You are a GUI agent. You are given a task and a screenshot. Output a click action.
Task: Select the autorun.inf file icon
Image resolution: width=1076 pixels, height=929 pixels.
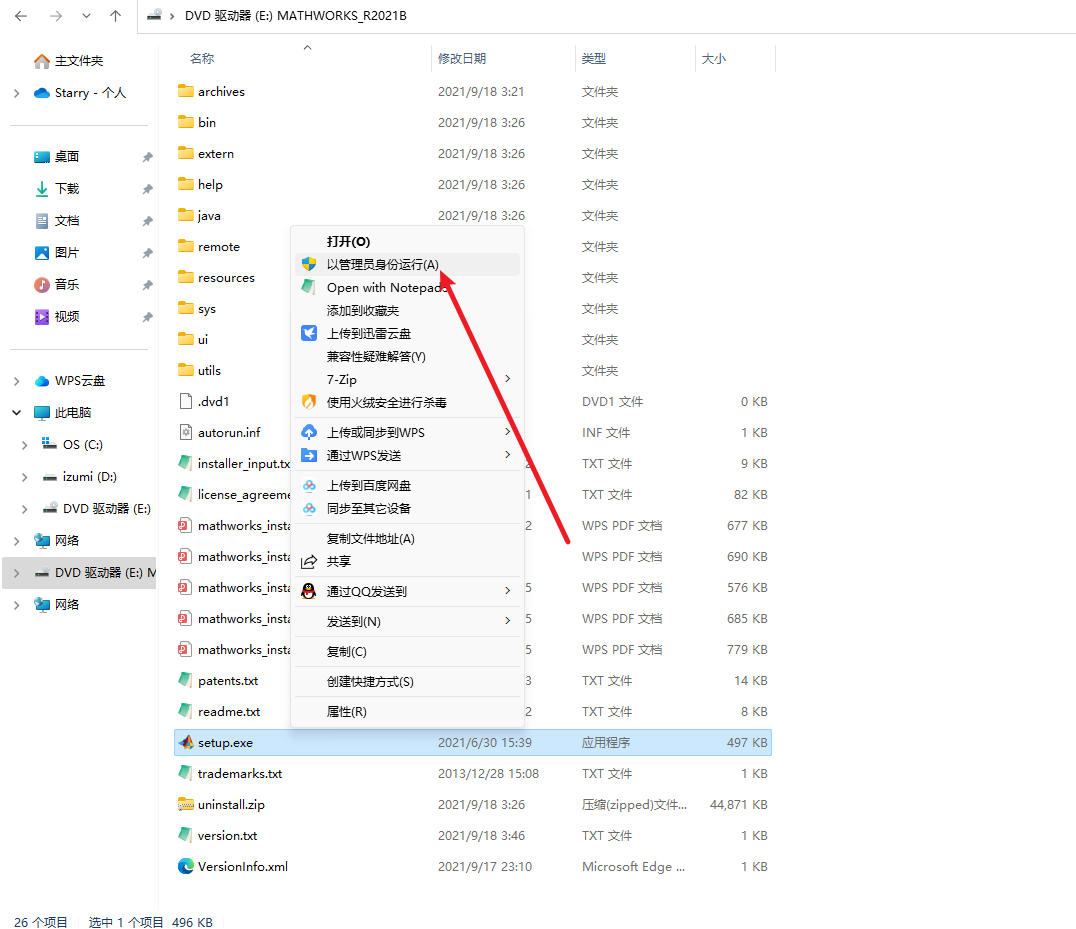tap(185, 432)
